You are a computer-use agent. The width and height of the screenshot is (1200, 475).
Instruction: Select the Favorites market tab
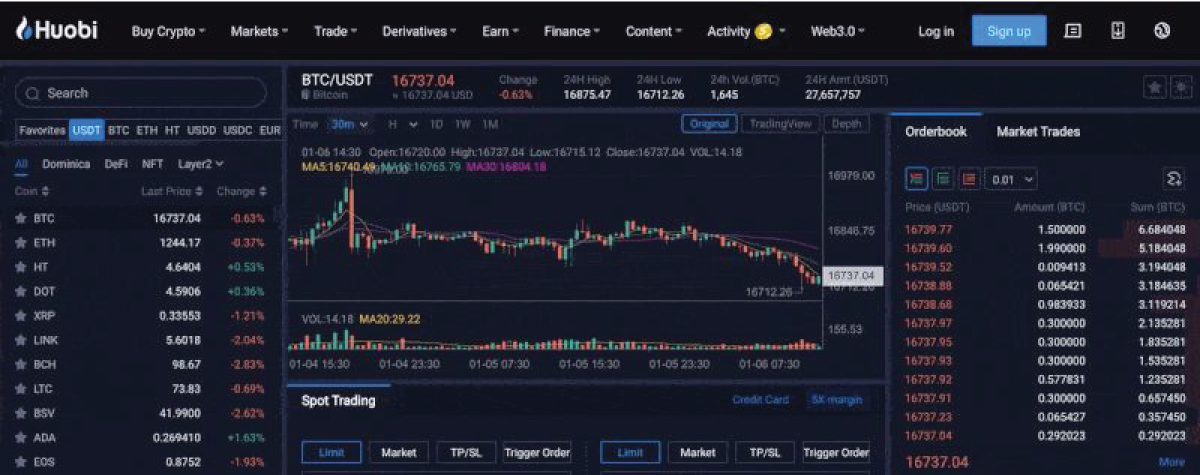(41, 130)
